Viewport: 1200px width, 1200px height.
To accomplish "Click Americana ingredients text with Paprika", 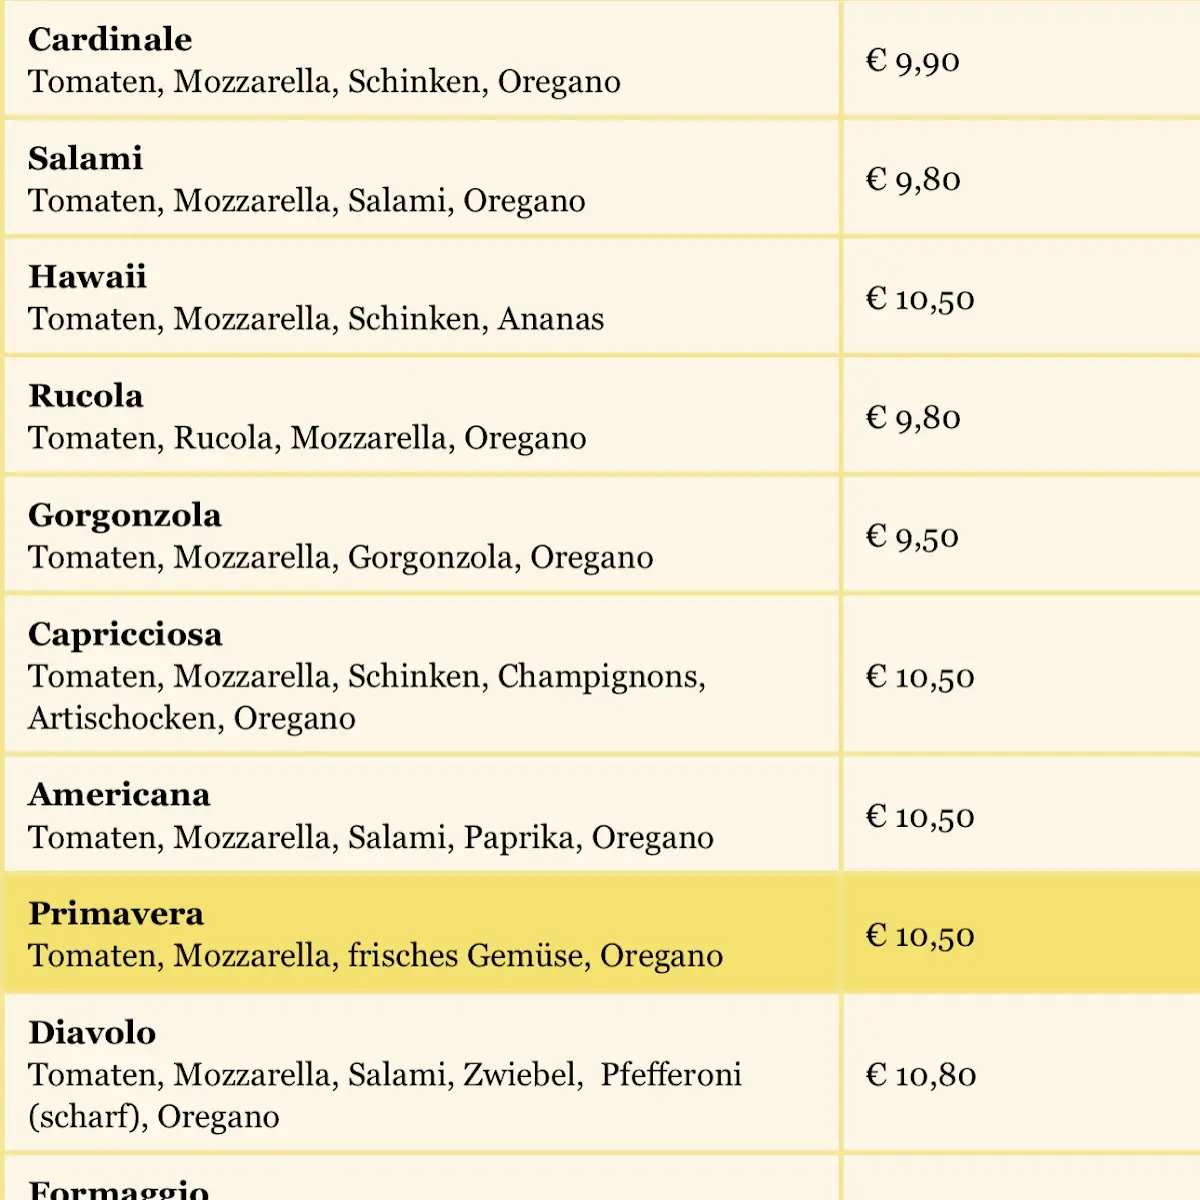I will point(371,837).
